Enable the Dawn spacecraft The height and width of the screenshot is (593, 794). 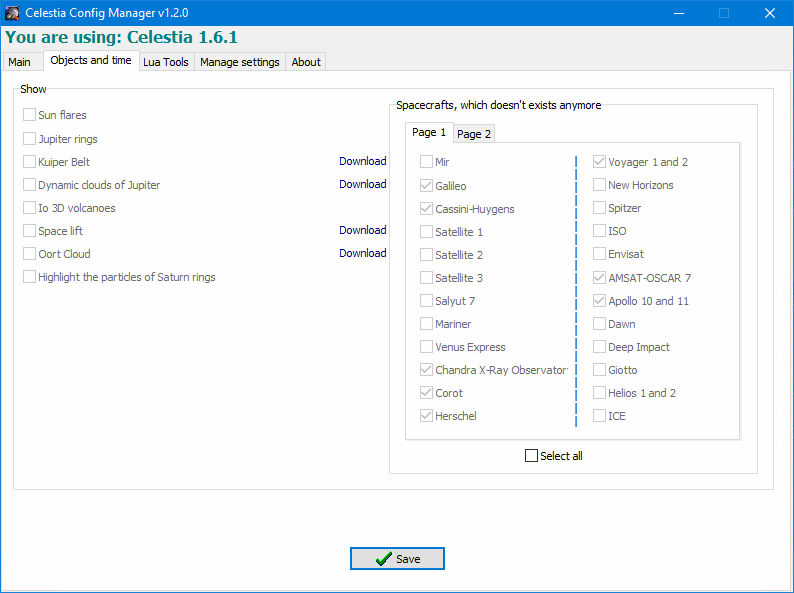(x=600, y=324)
